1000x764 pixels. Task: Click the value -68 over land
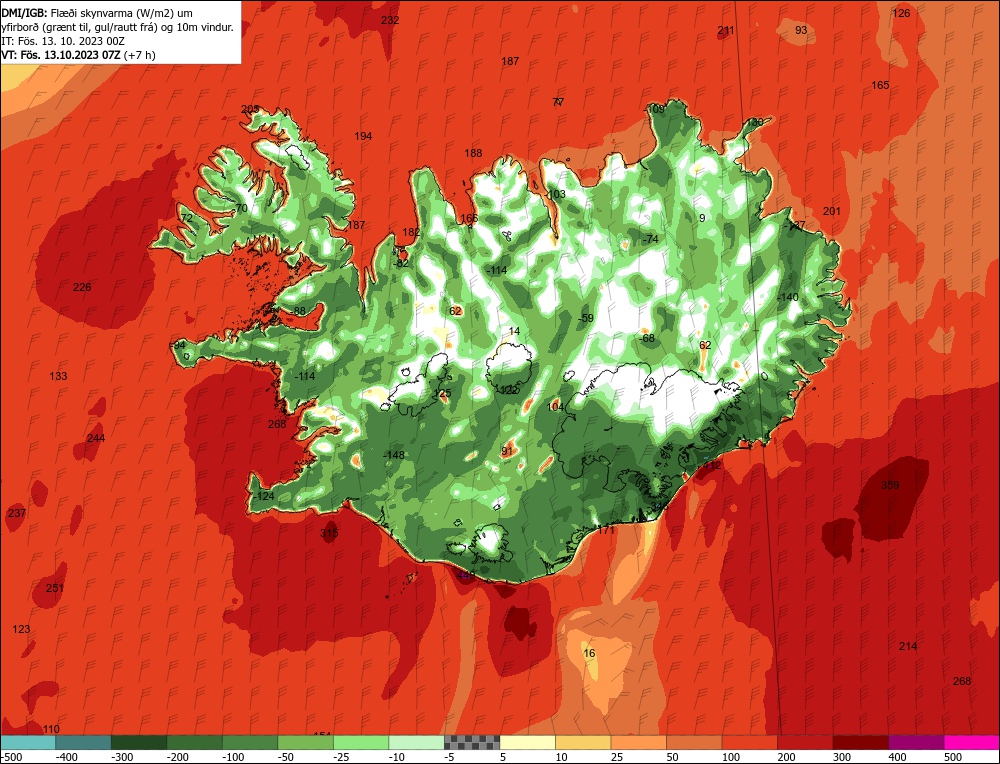click(x=647, y=338)
